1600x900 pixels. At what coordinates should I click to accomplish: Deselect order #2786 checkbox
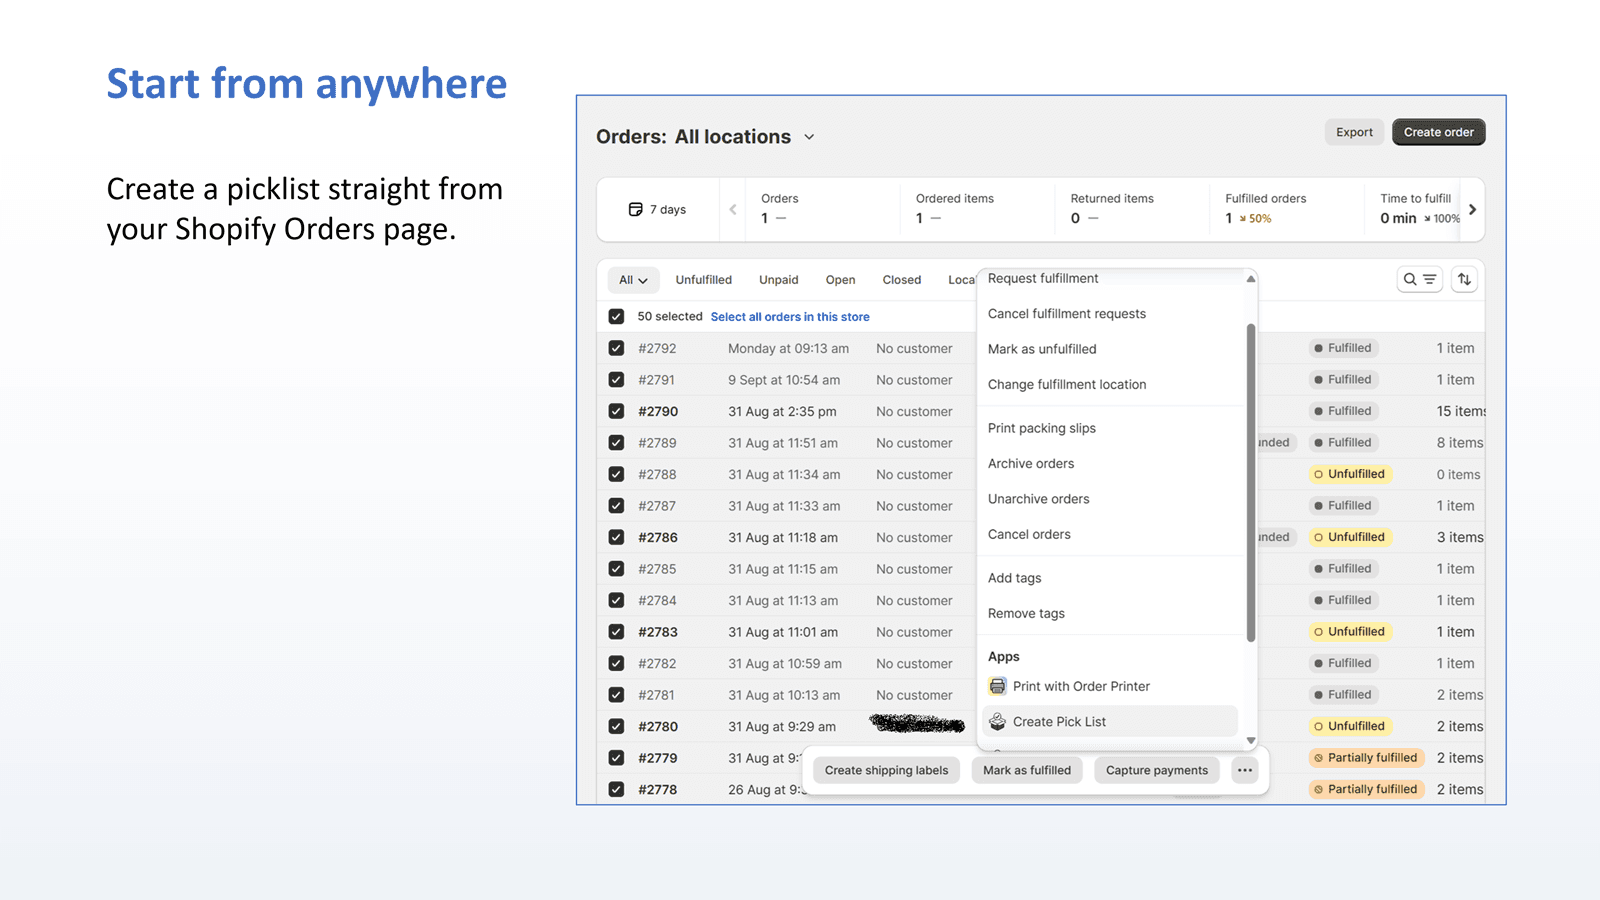pyautogui.click(x=616, y=538)
